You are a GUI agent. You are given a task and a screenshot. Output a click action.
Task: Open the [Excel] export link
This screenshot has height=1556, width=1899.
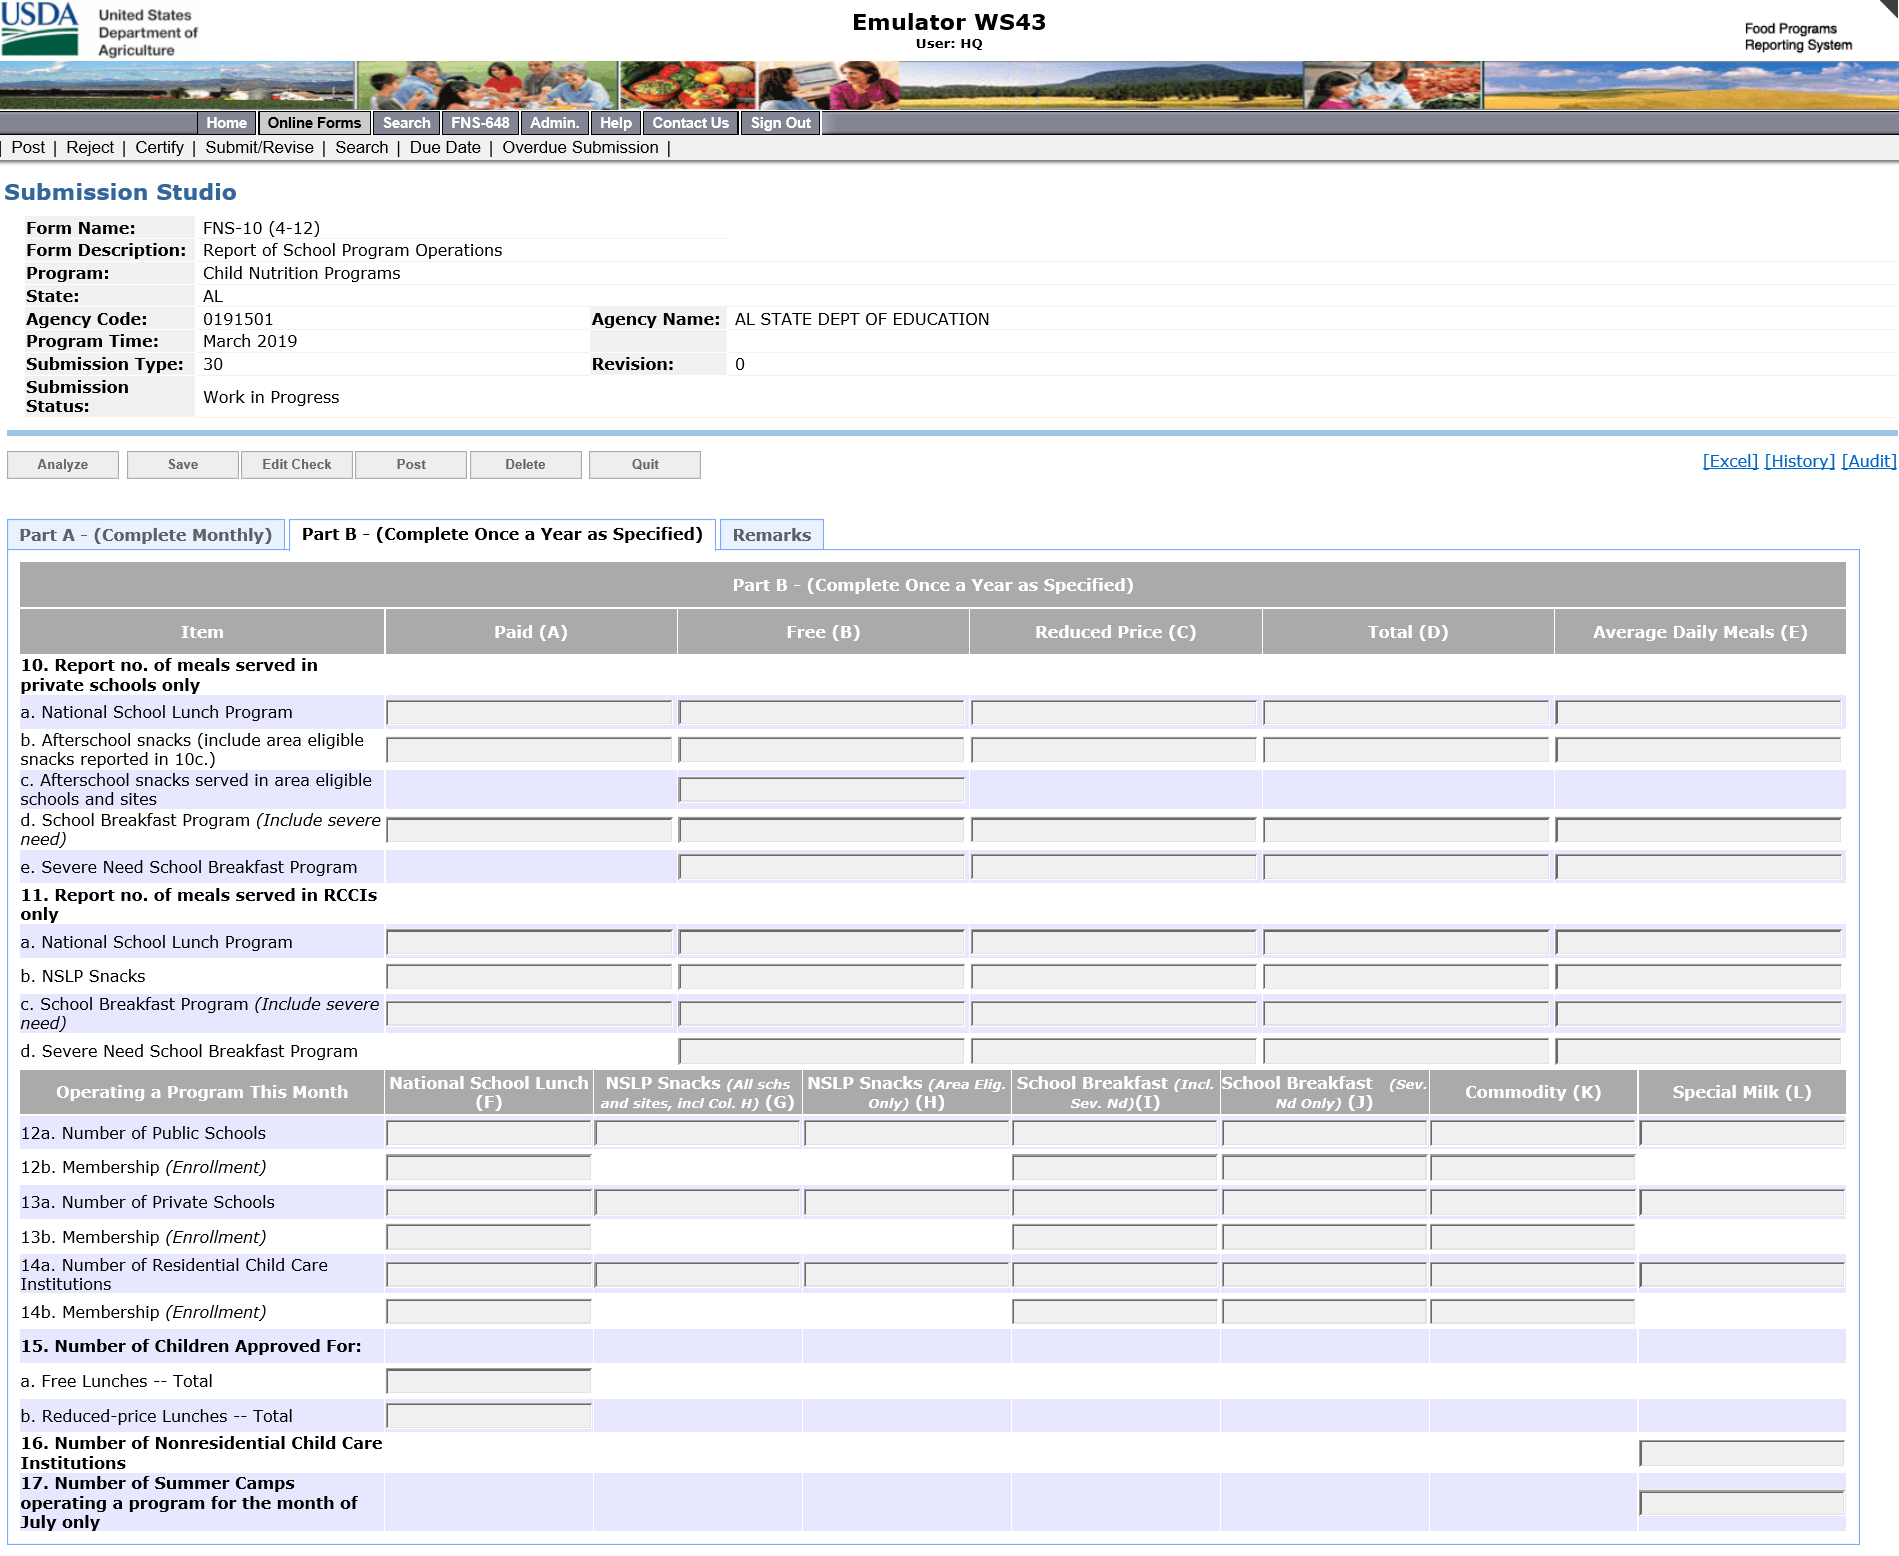[1730, 461]
